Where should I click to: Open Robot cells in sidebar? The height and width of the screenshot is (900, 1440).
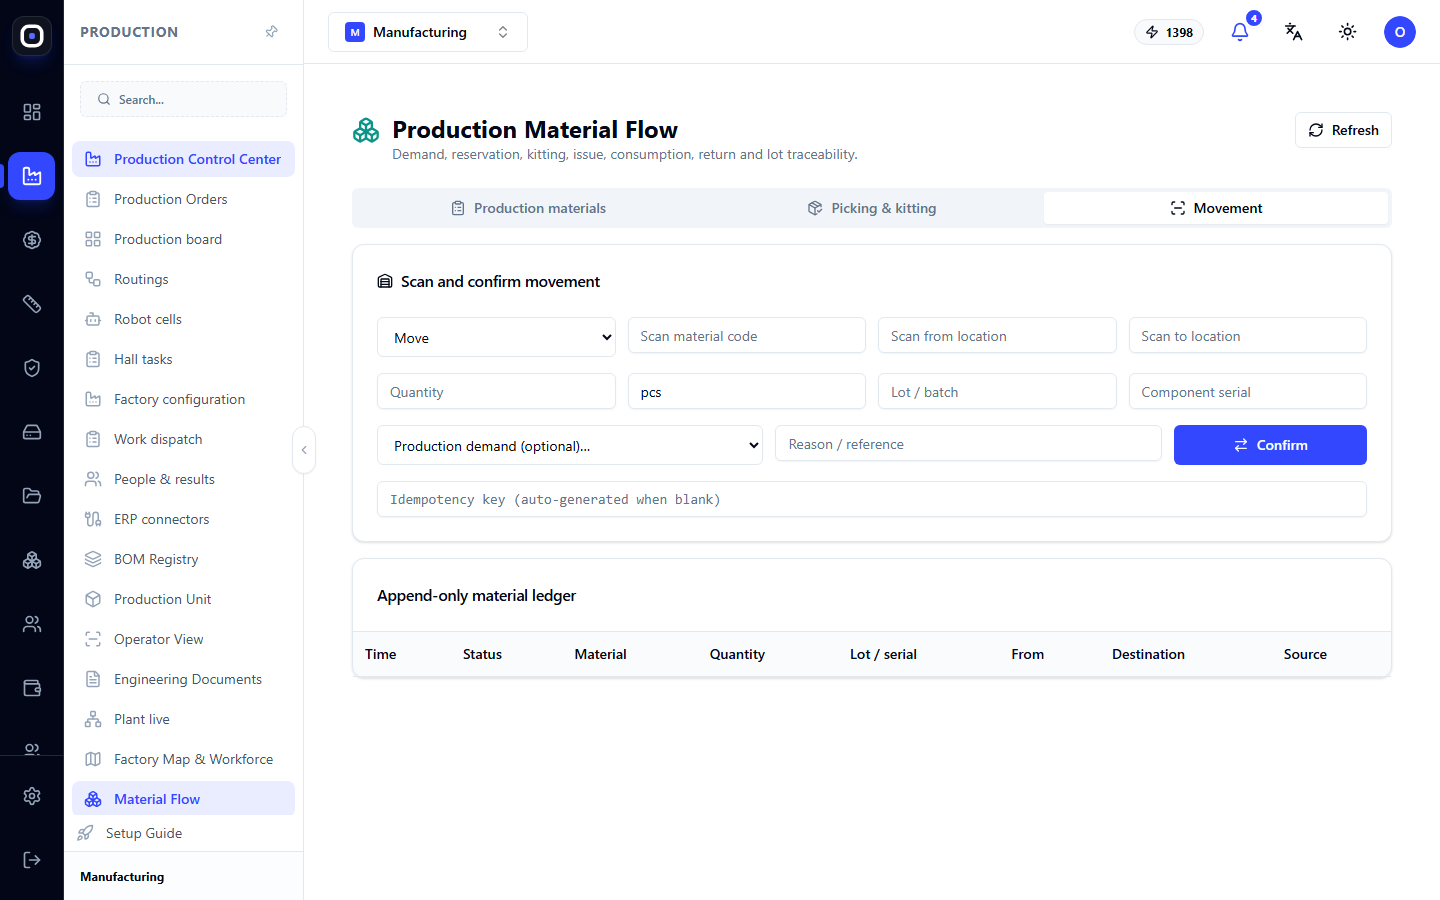(183, 319)
